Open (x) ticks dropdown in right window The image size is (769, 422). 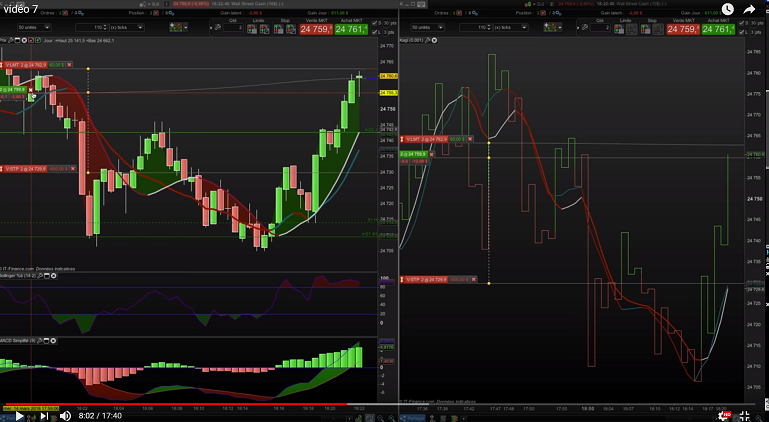pyautogui.click(x=511, y=27)
